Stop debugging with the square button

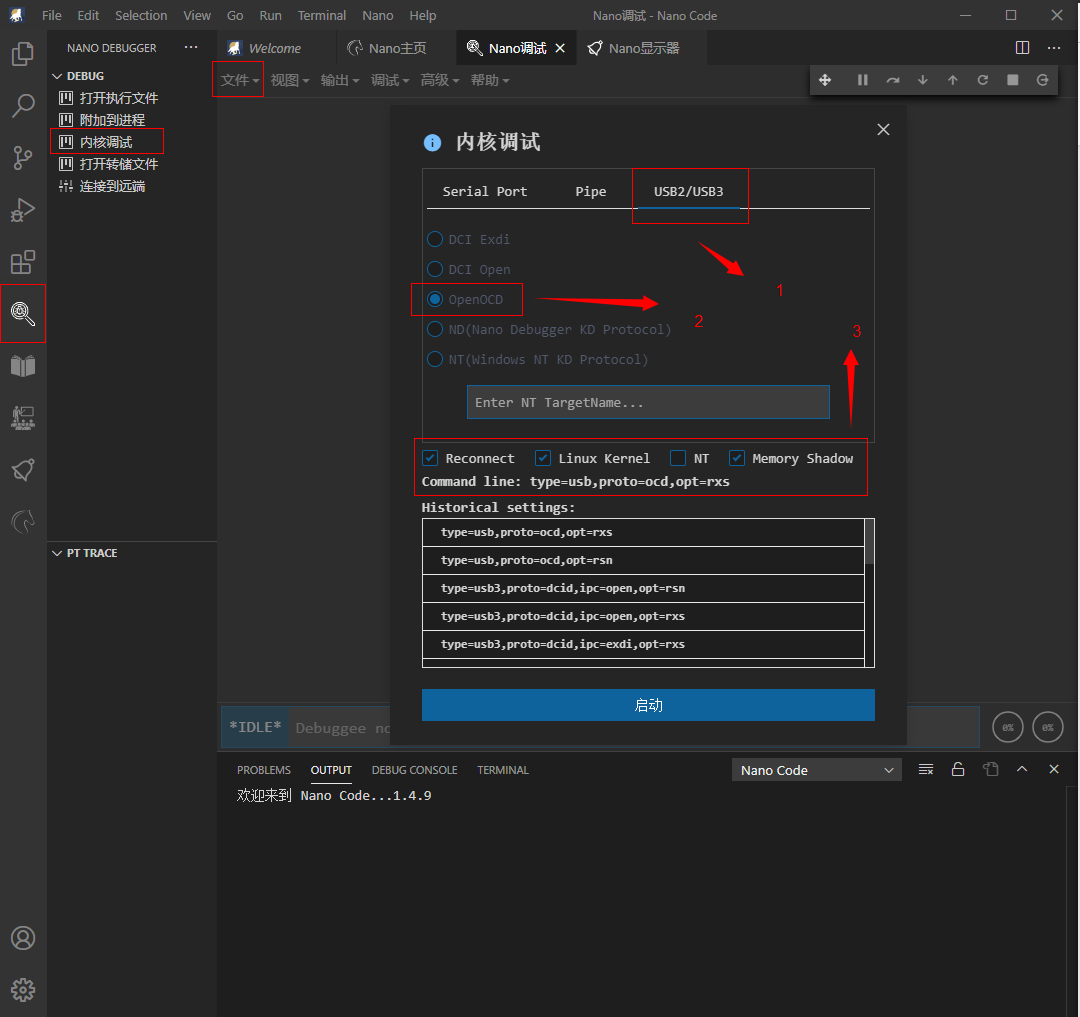click(1012, 81)
